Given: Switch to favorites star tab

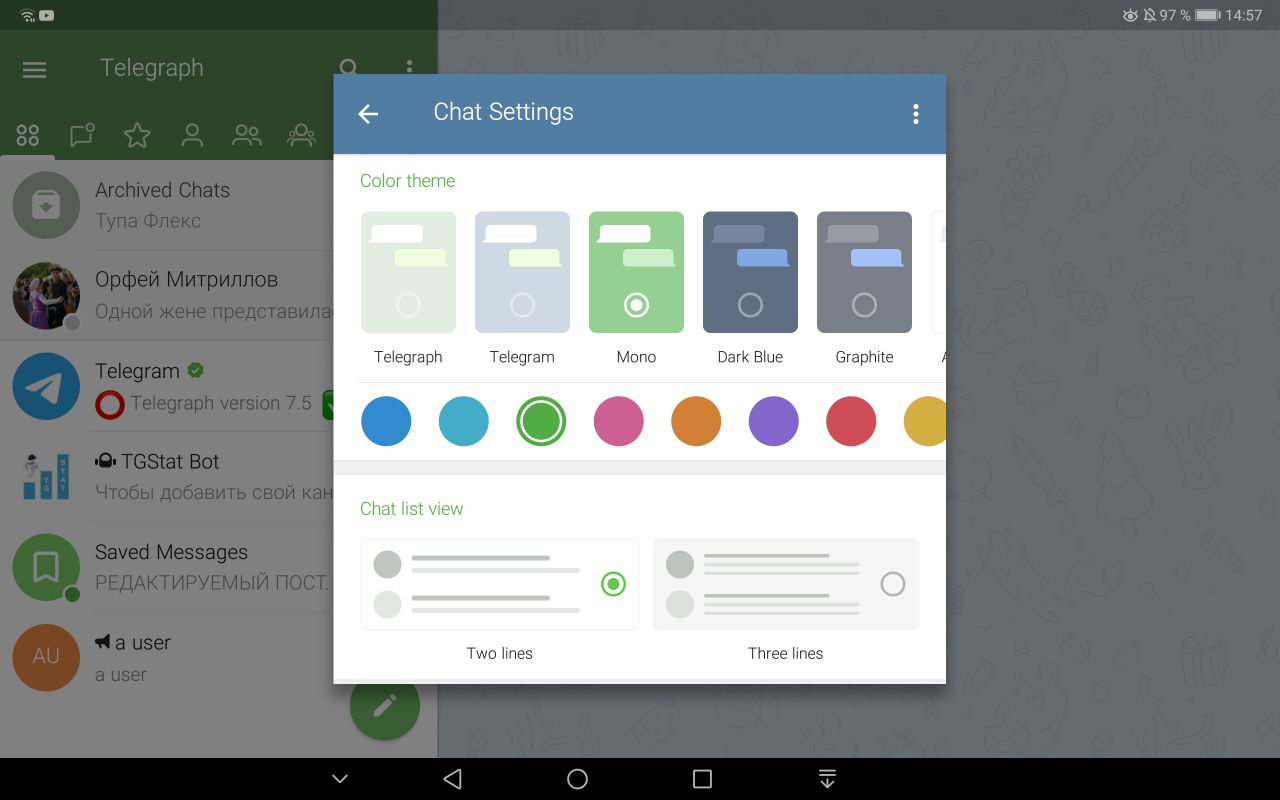Looking at the screenshot, I should 137,135.
